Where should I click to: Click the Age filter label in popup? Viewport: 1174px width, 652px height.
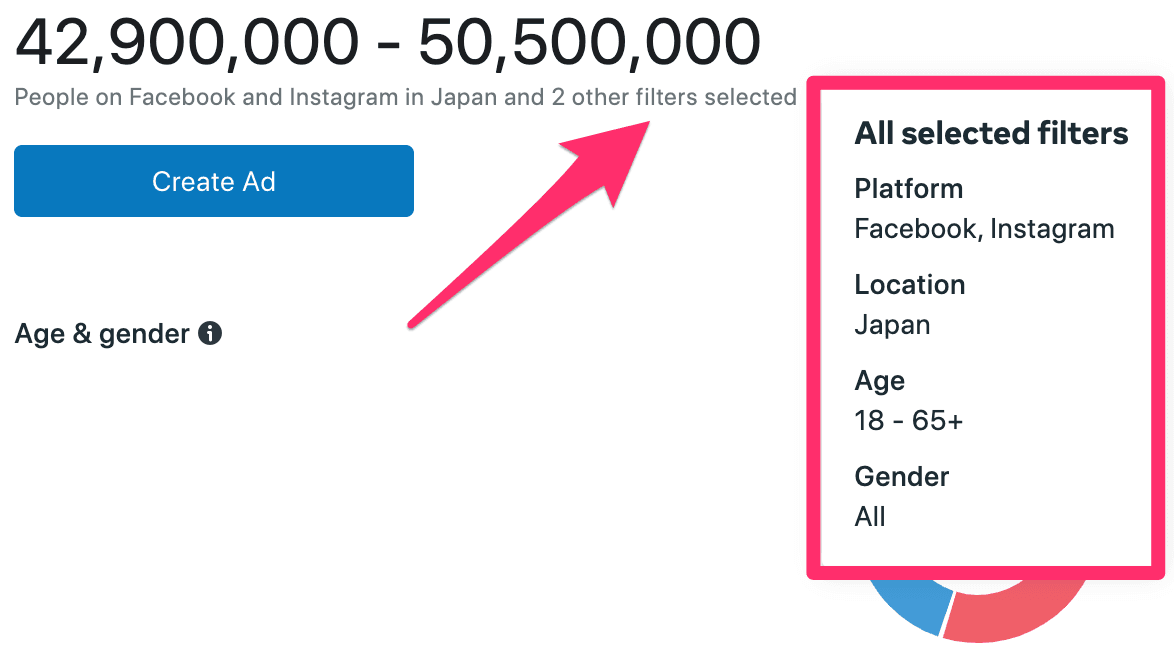coord(879,381)
